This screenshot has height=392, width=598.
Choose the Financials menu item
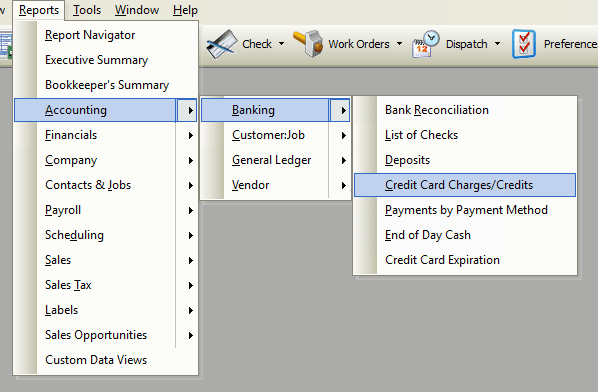[x=105, y=135]
